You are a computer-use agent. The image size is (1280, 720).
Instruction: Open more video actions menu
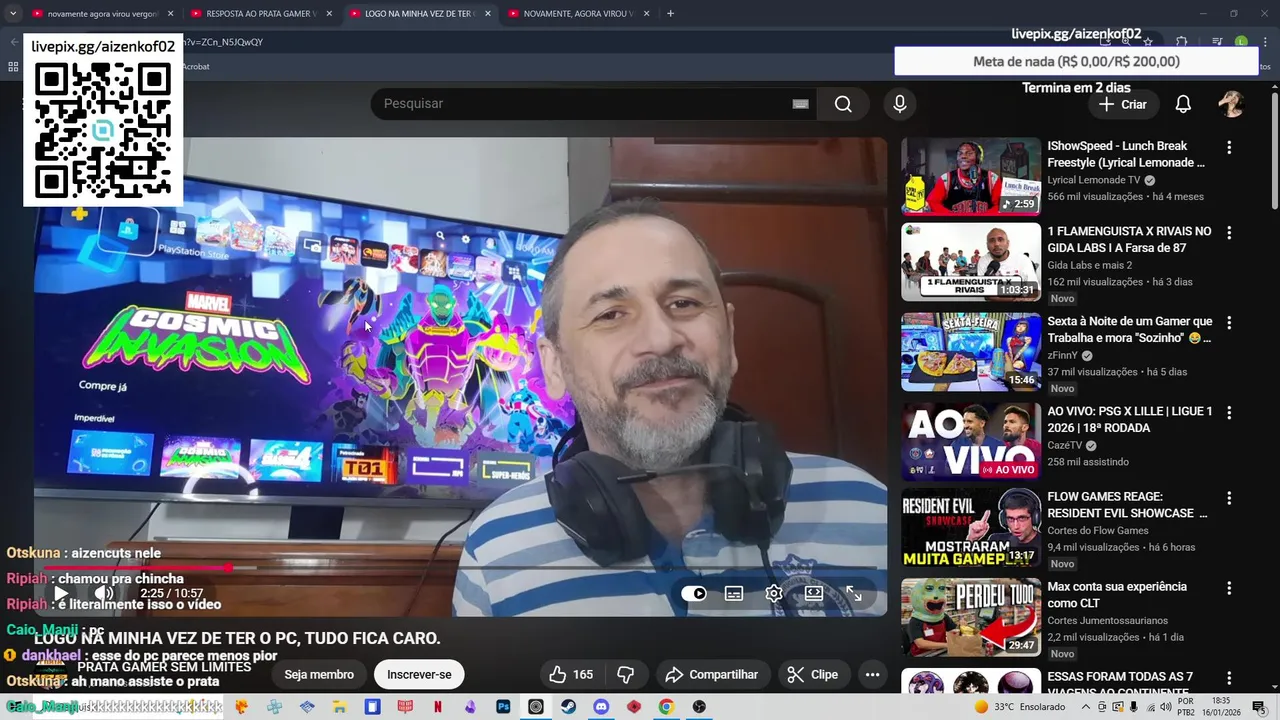[872, 675]
